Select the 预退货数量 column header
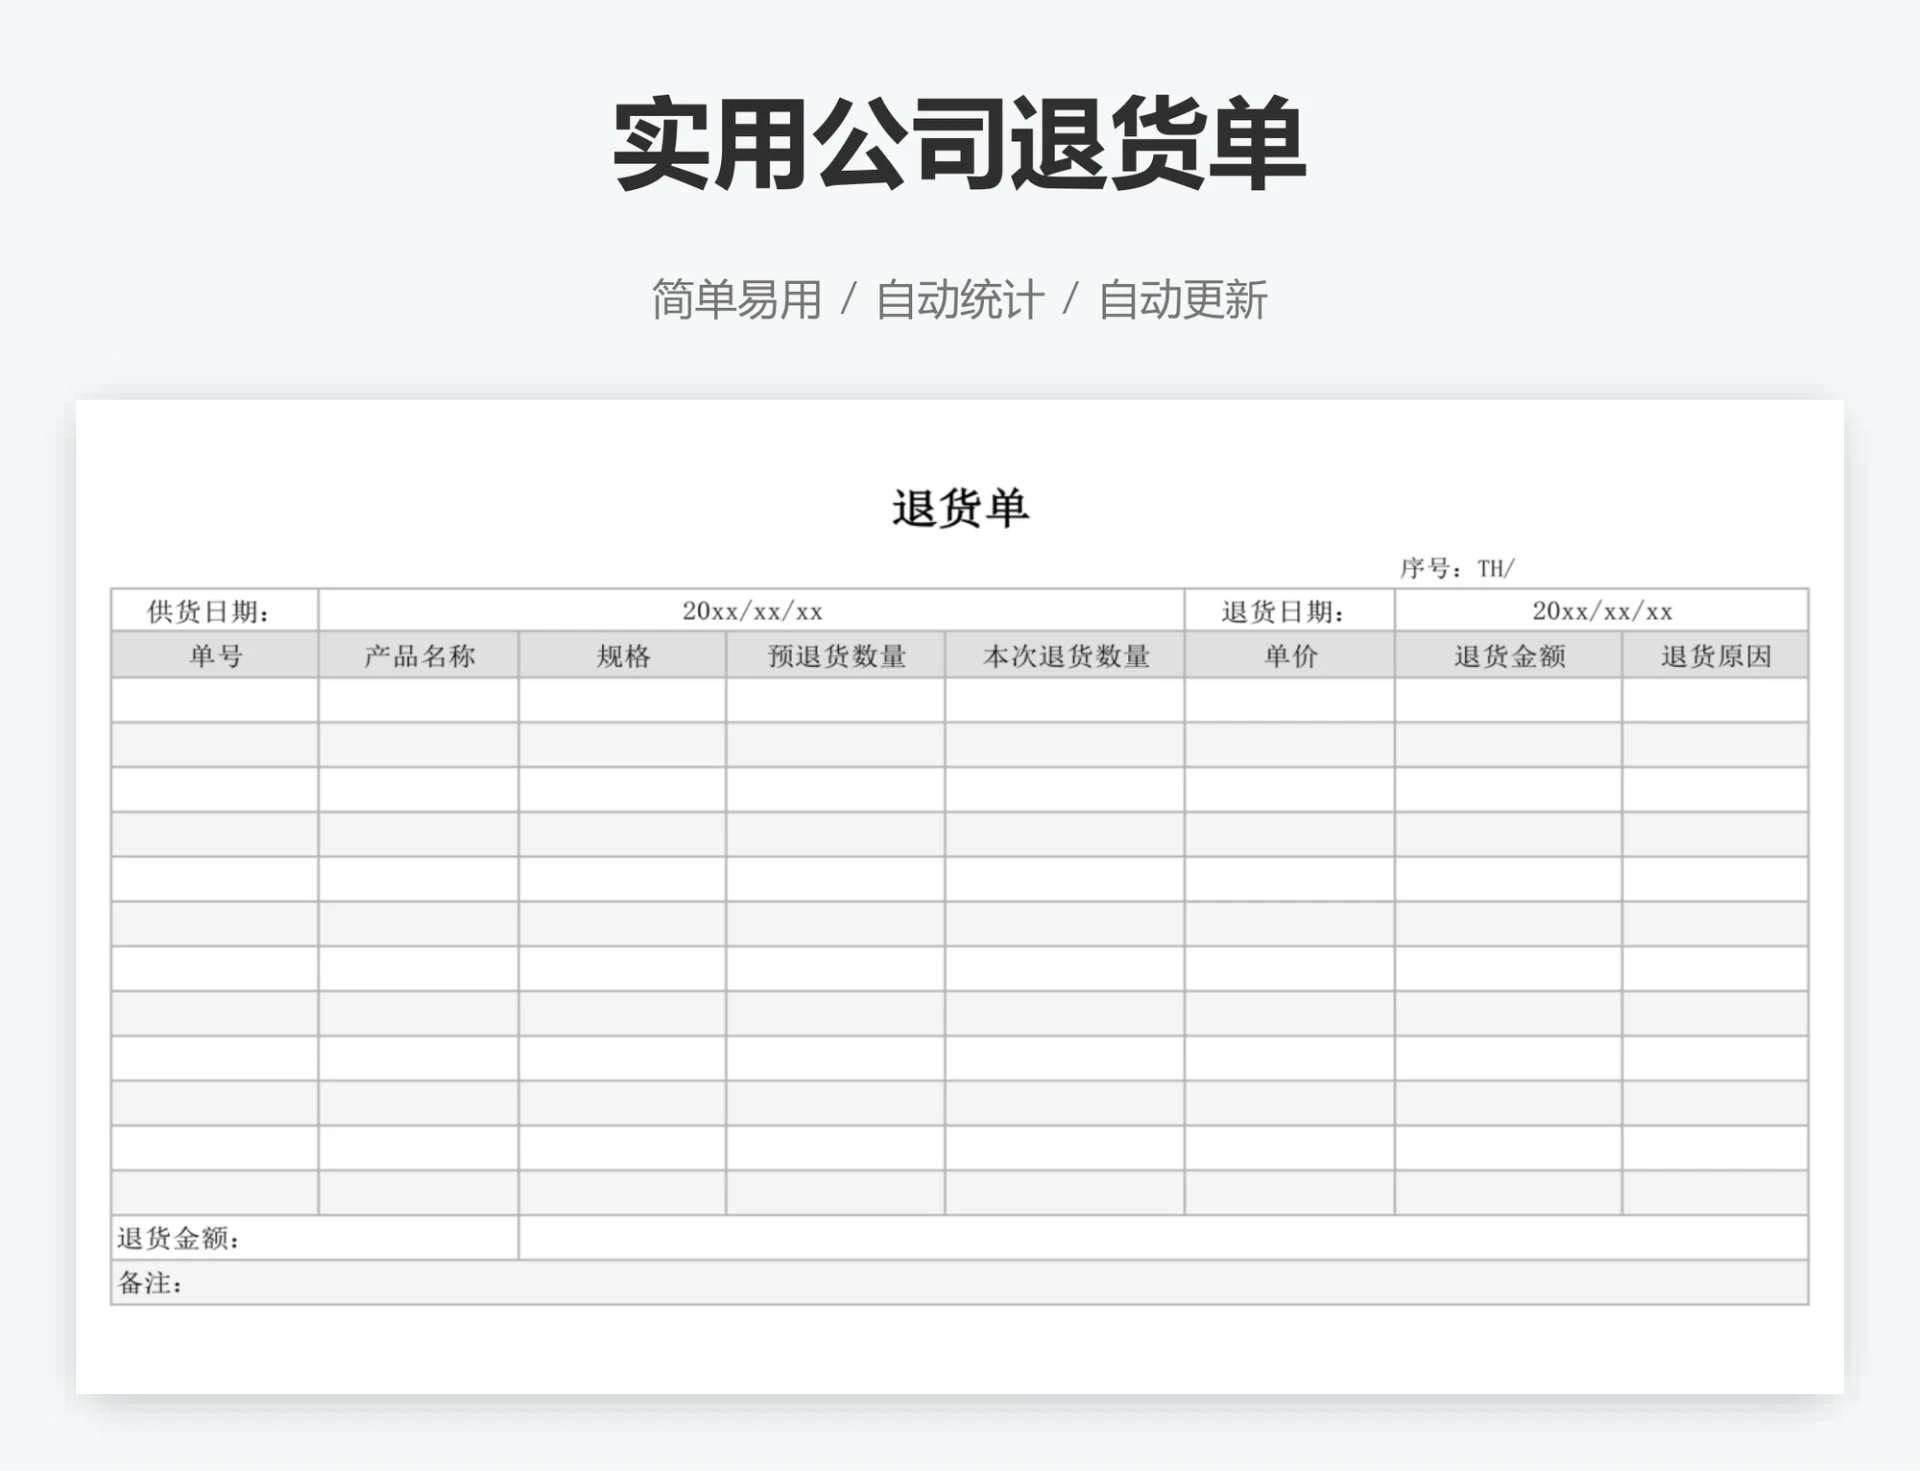The width and height of the screenshot is (1920, 1471). pos(836,657)
